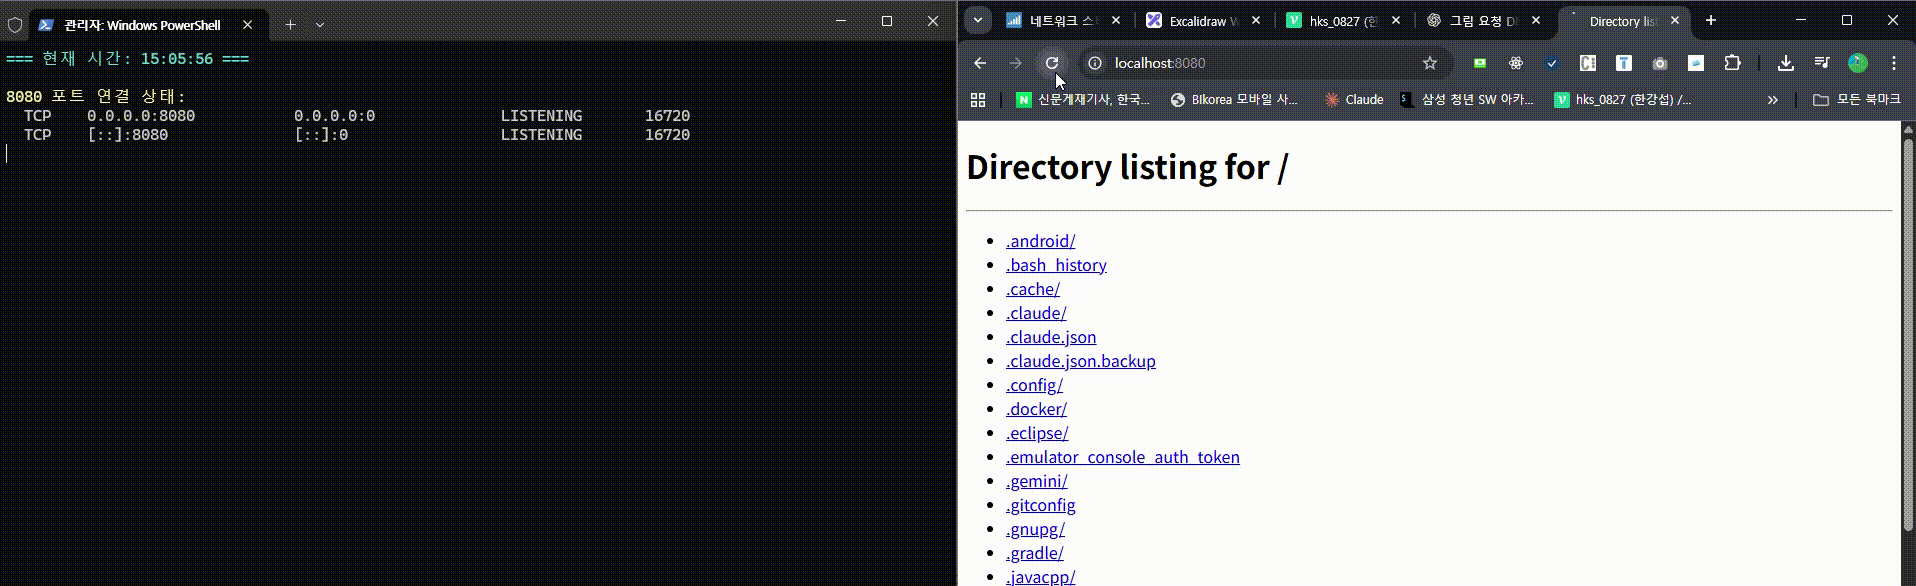Open the 모든 북마크 folder

click(1857, 100)
